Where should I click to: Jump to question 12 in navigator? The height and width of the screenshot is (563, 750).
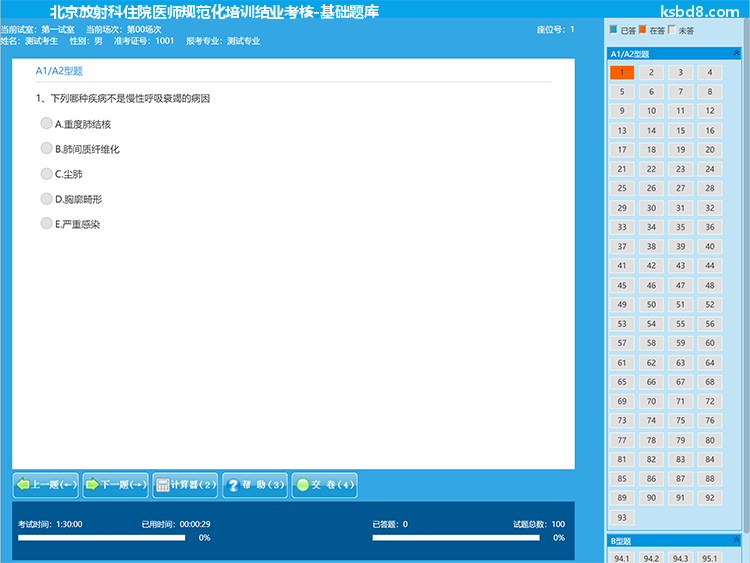[x=710, y=111]
